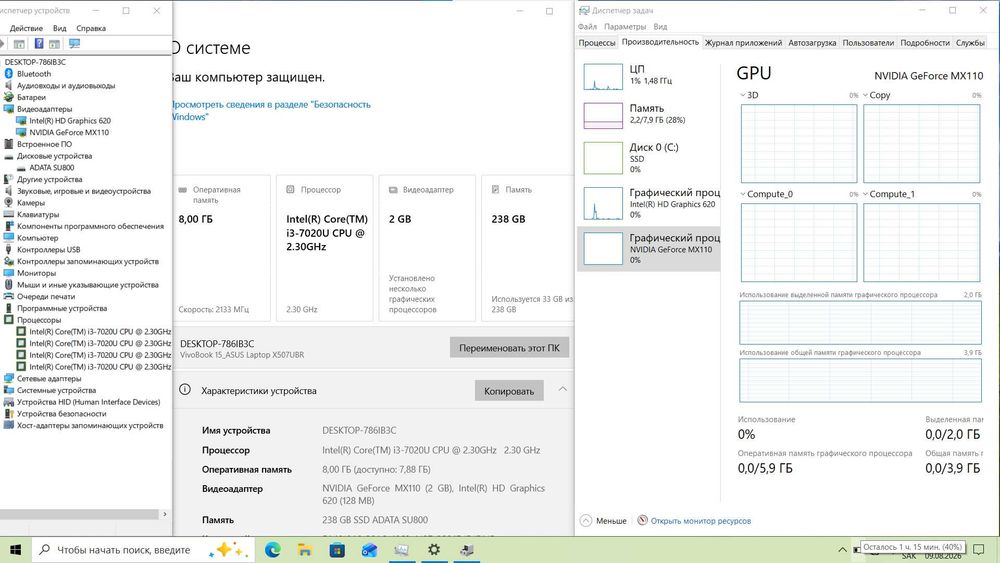Click Переименовать этот ПК button

509,348
